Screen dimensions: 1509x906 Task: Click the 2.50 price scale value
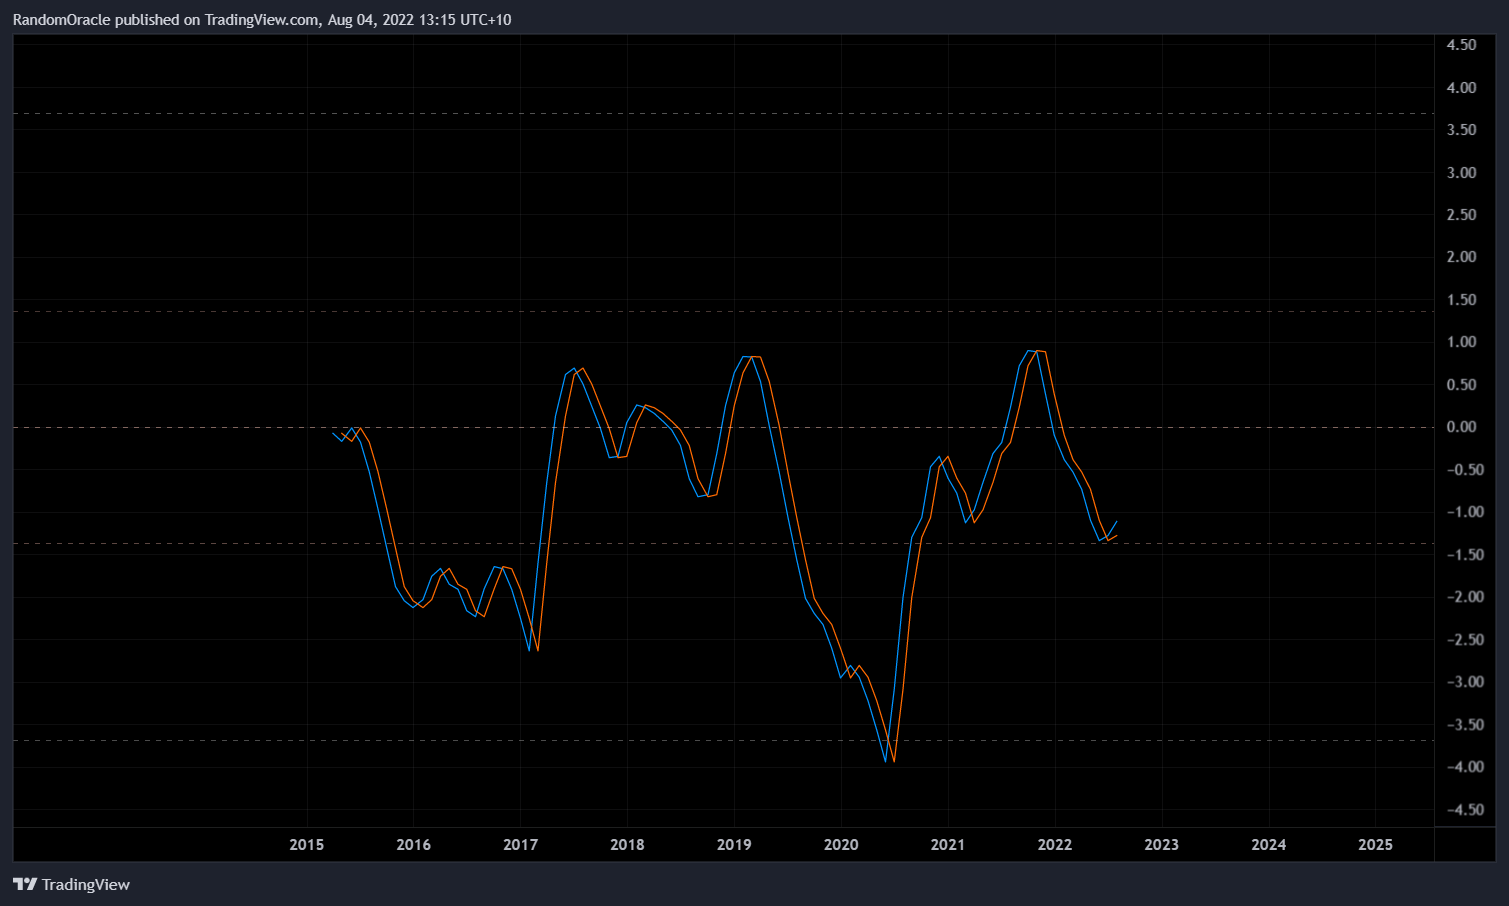pyautogui.click(x=1461, y=215)
